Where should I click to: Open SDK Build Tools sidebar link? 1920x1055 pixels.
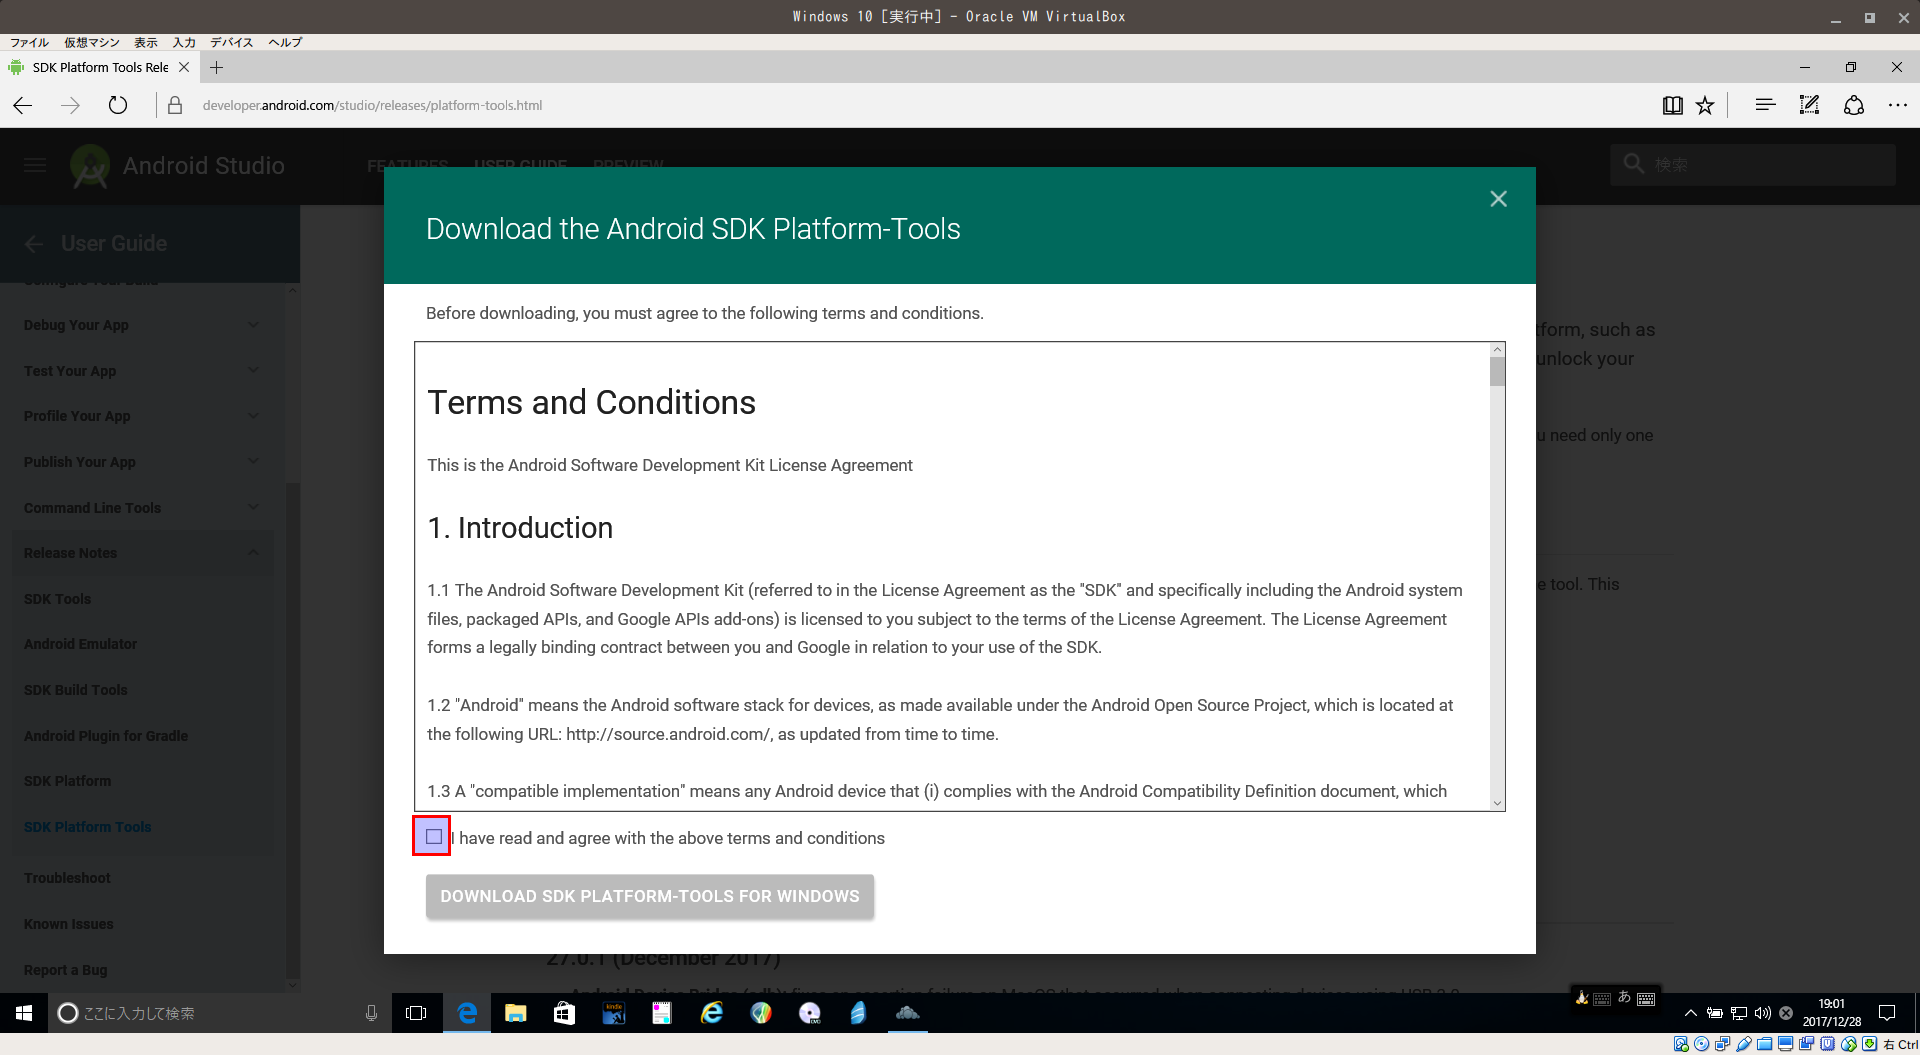(x=76, y=690)
